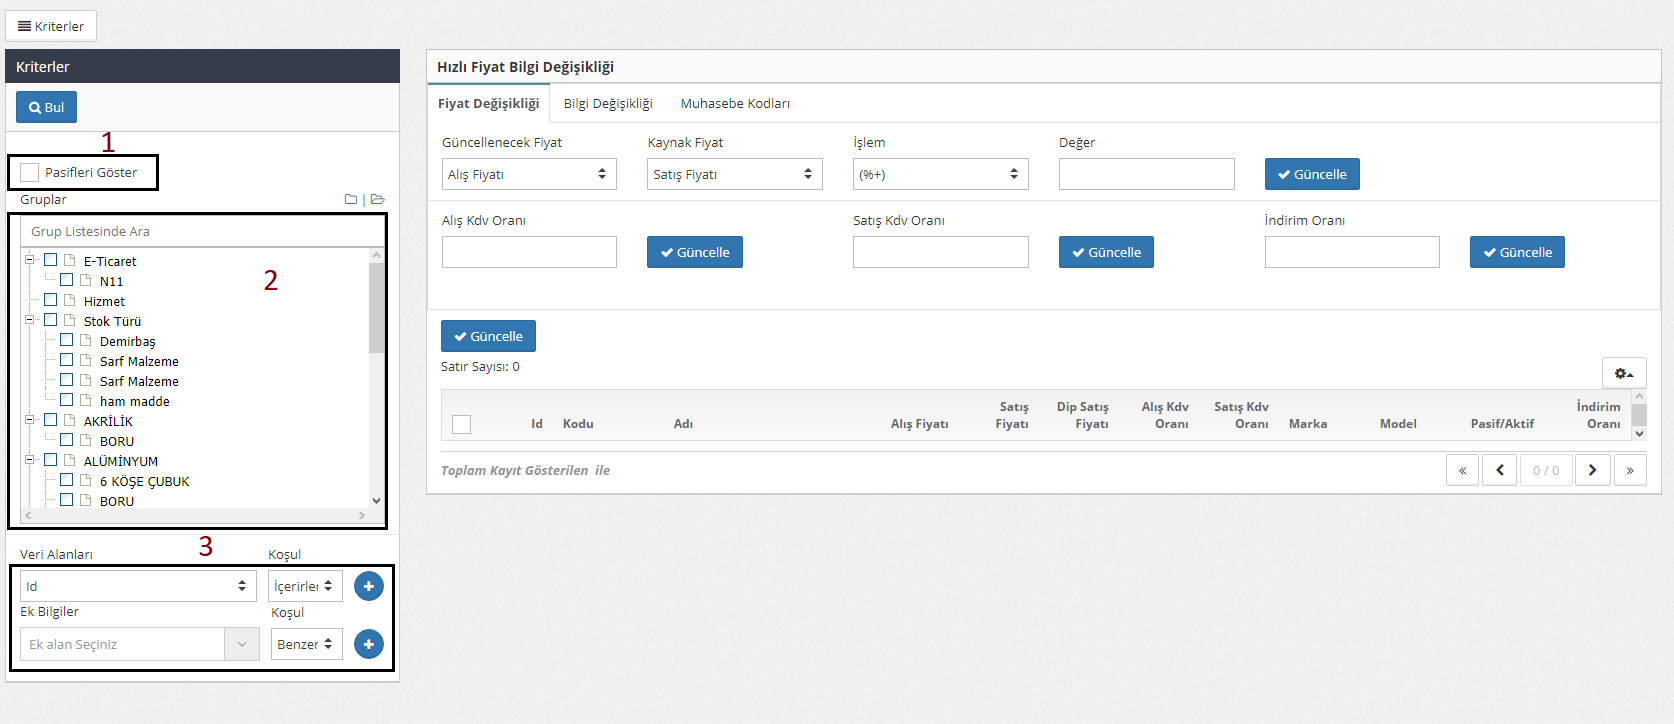Enable the Pasifleri Göster checkbox
This screenshot has height=724, width=1674.
click(30, 173)
